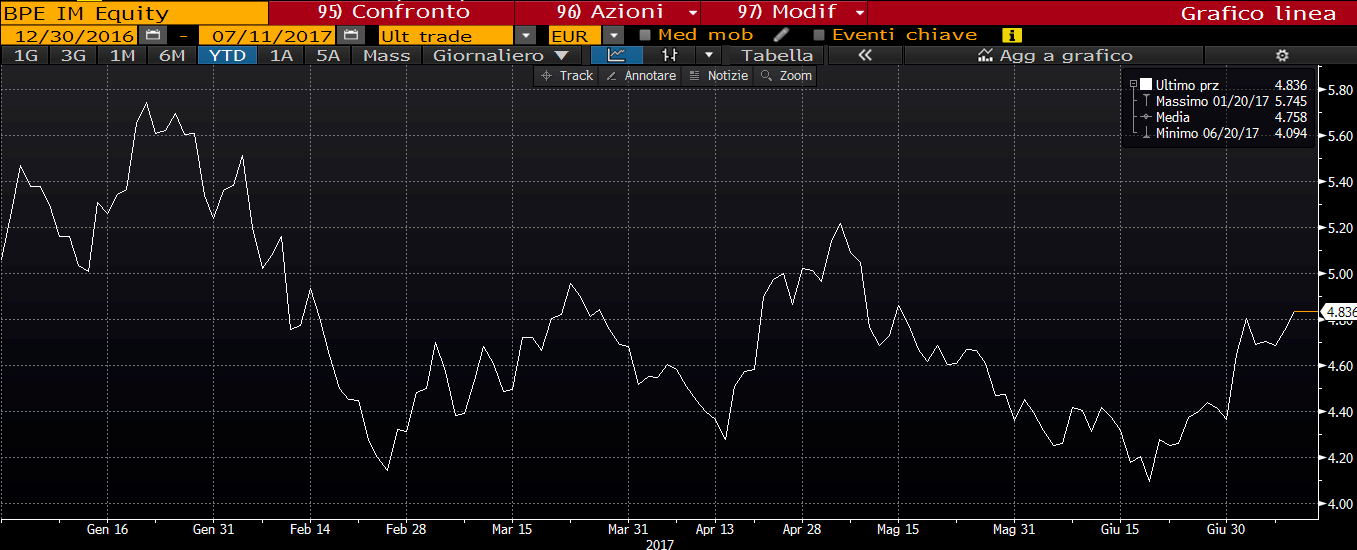Collapse the Ultimo prz legend tree
The width and height of the screenshot is (1357, 550).
(1133, 85)
